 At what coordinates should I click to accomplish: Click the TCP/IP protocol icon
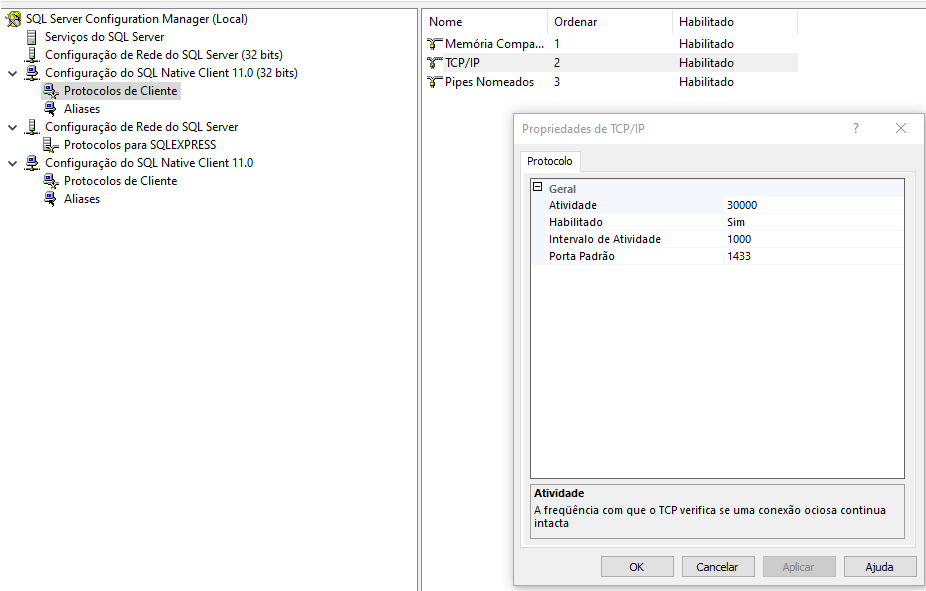[435, 63]
